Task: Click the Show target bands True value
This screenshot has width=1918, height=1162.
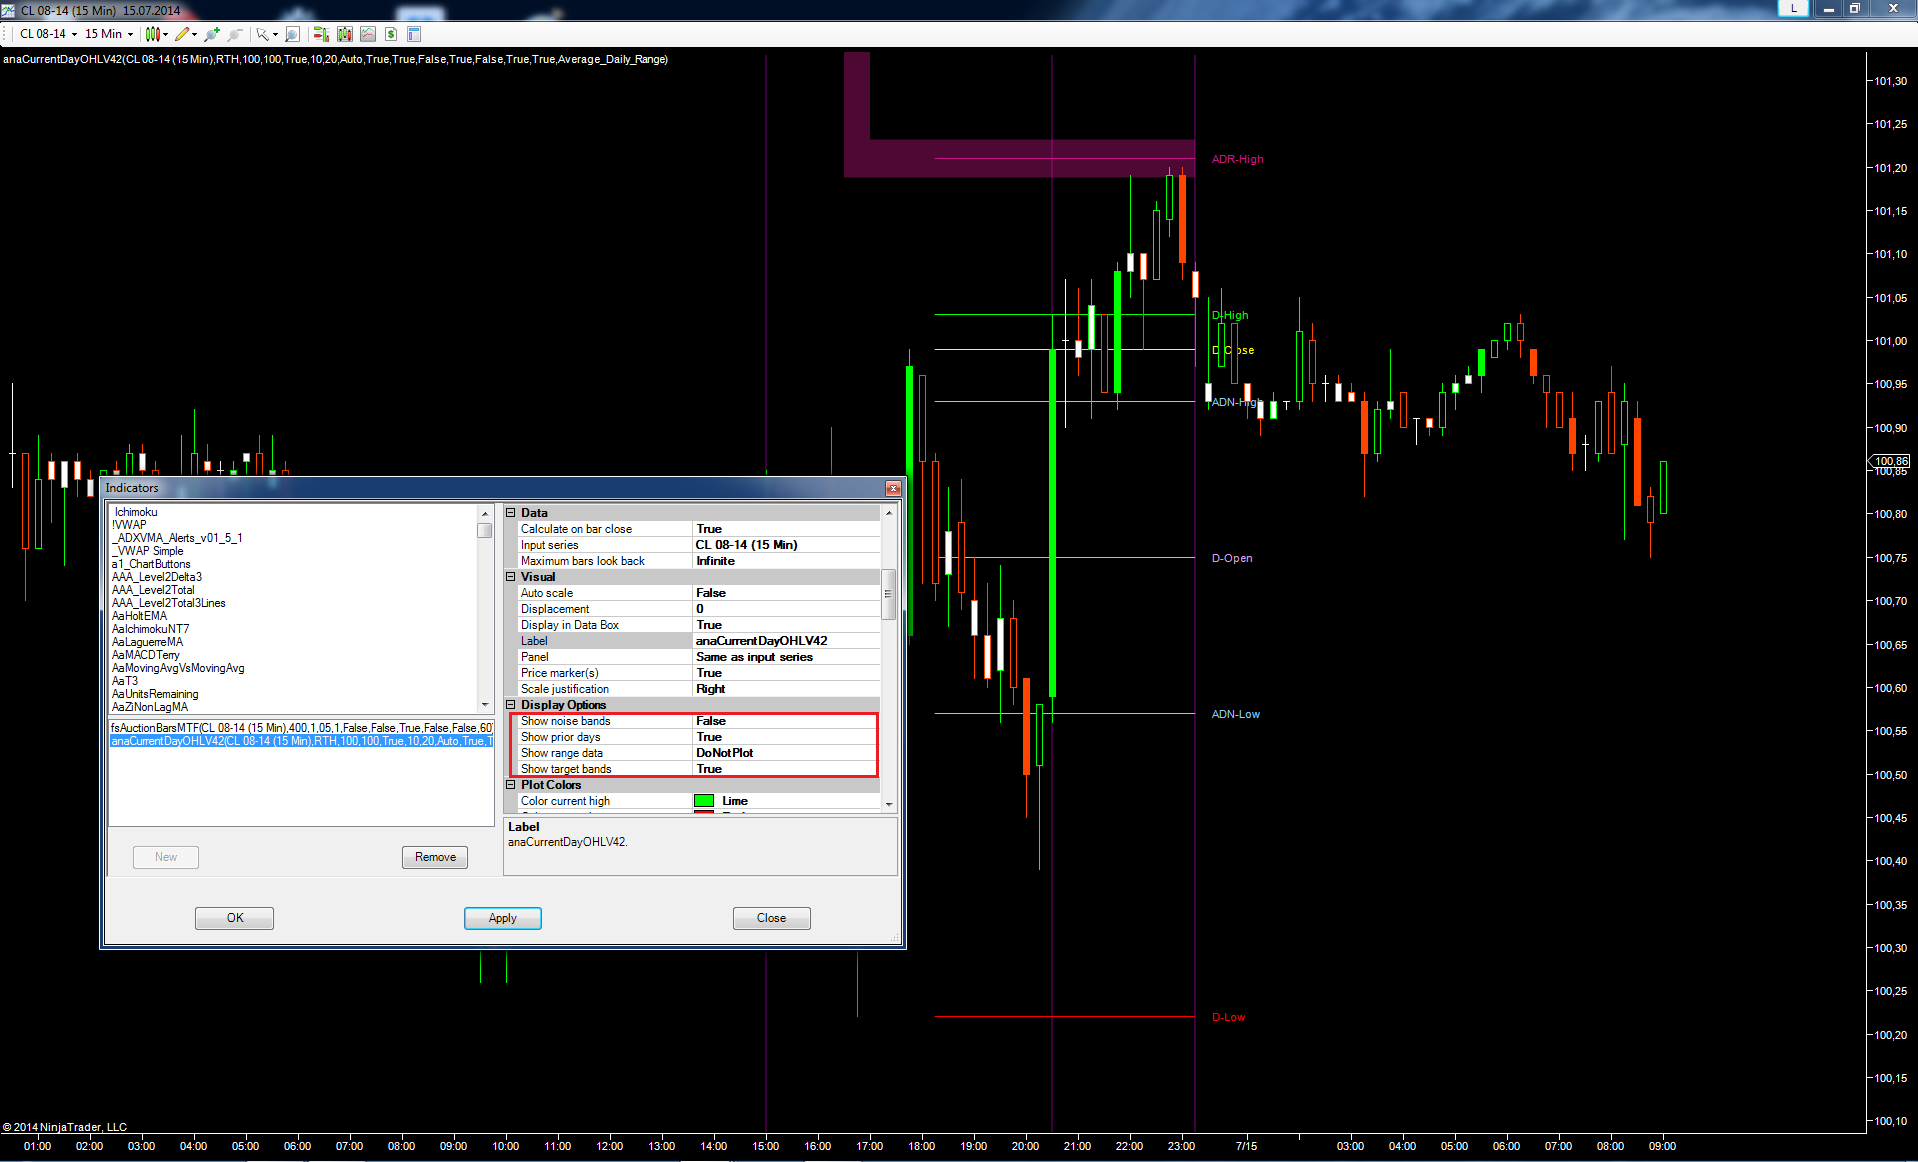Action: pyautogui.click(x=786, y=769)
